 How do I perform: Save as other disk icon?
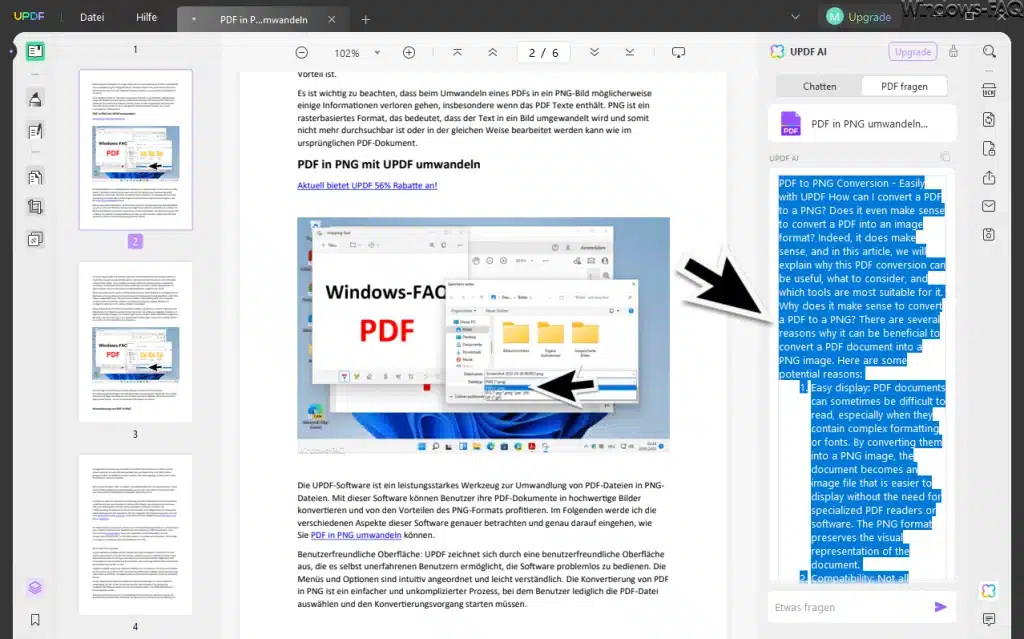click(989, 235)
